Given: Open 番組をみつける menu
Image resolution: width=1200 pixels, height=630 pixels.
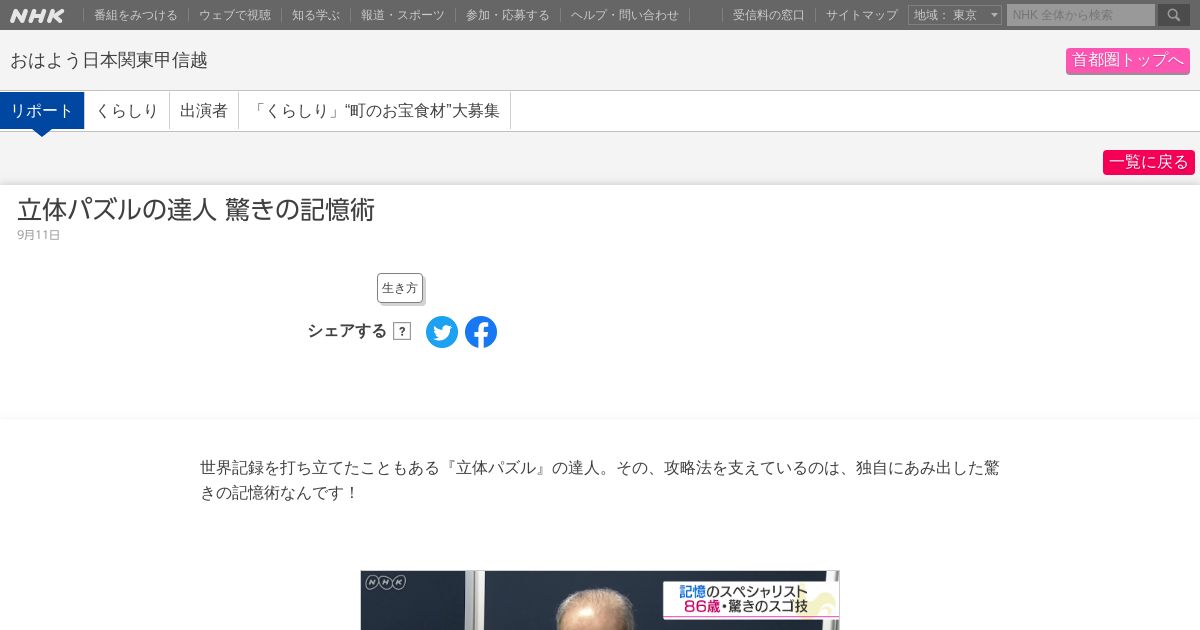Looking at the screenshot, I should point(136,15).
